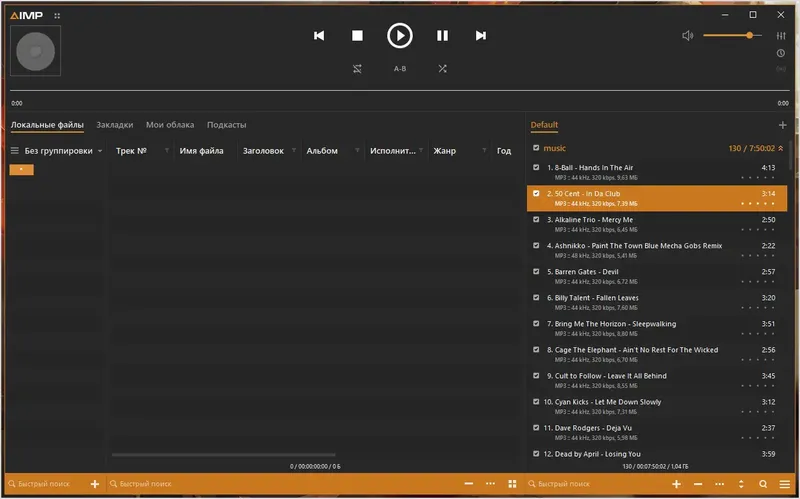Sort by Имя файла column header
The width and height of the screenshot is (800, 499).
pos(202,151)
